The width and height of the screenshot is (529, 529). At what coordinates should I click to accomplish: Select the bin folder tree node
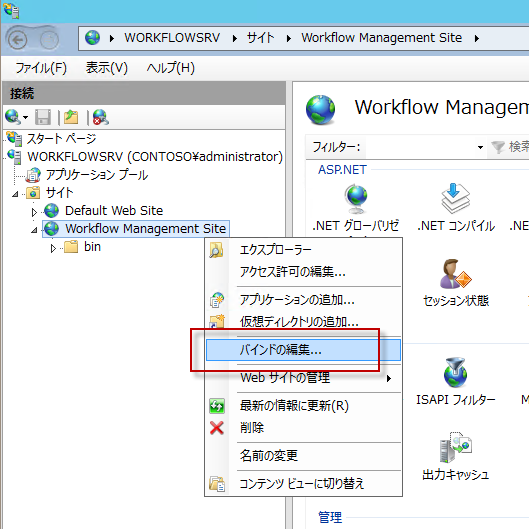pos(92,247)
